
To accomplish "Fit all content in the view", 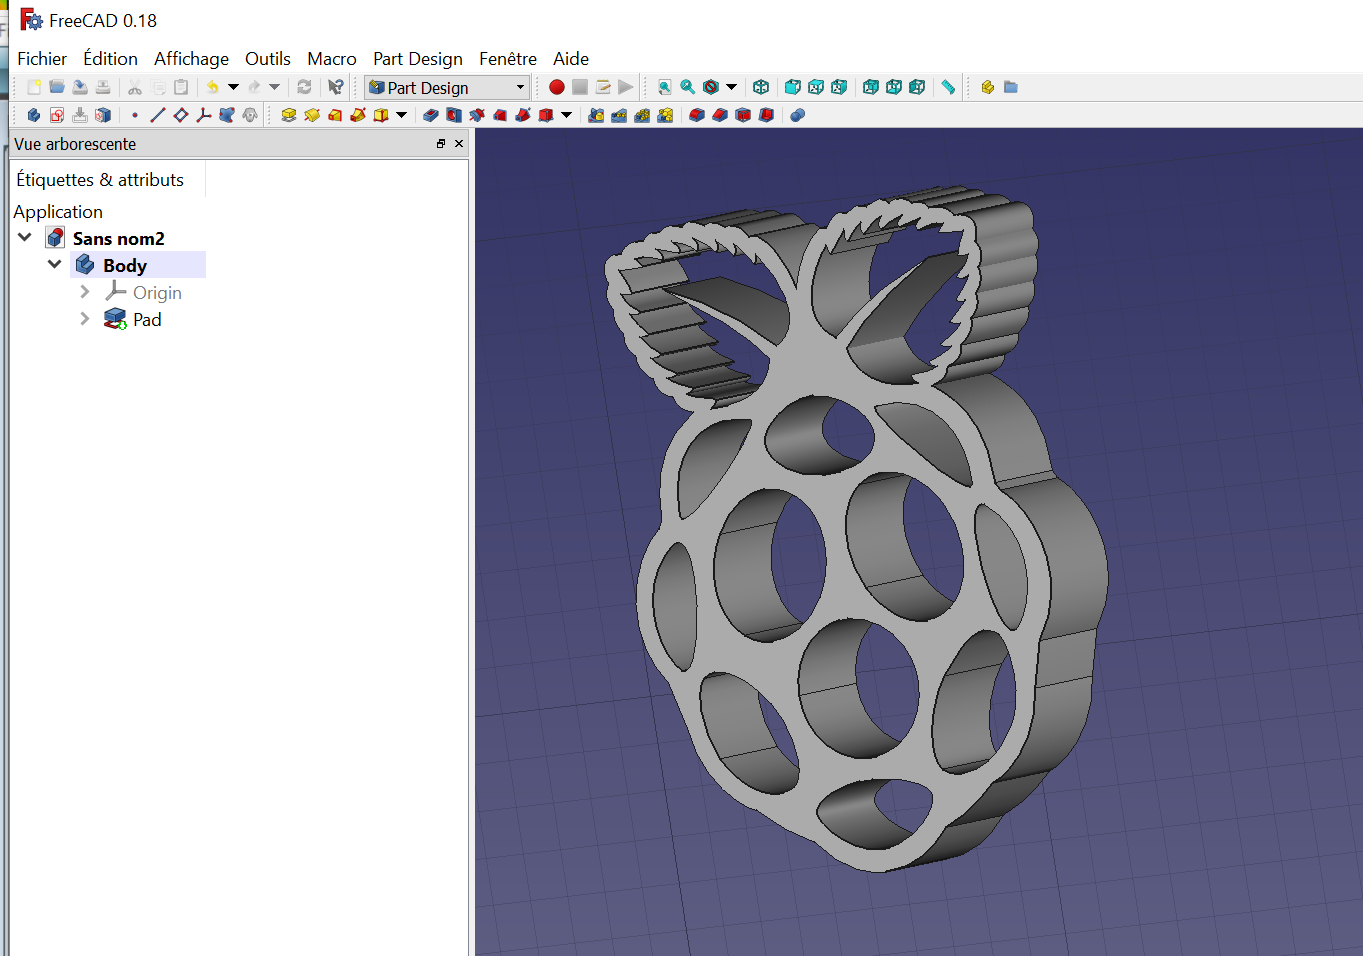I will pos(665,87).
